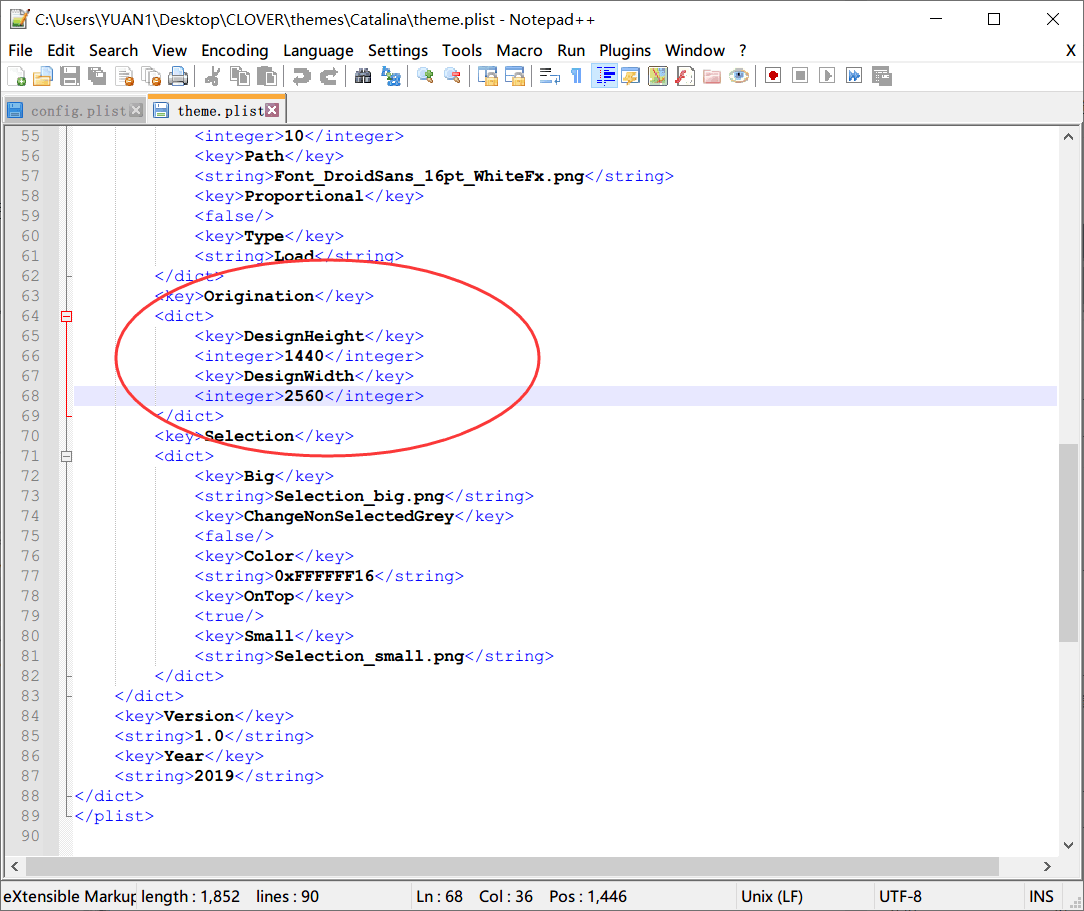The image size is (1084, 911).
Task: Toggle Word Wrap toolbar button
Action: (550, 76)
